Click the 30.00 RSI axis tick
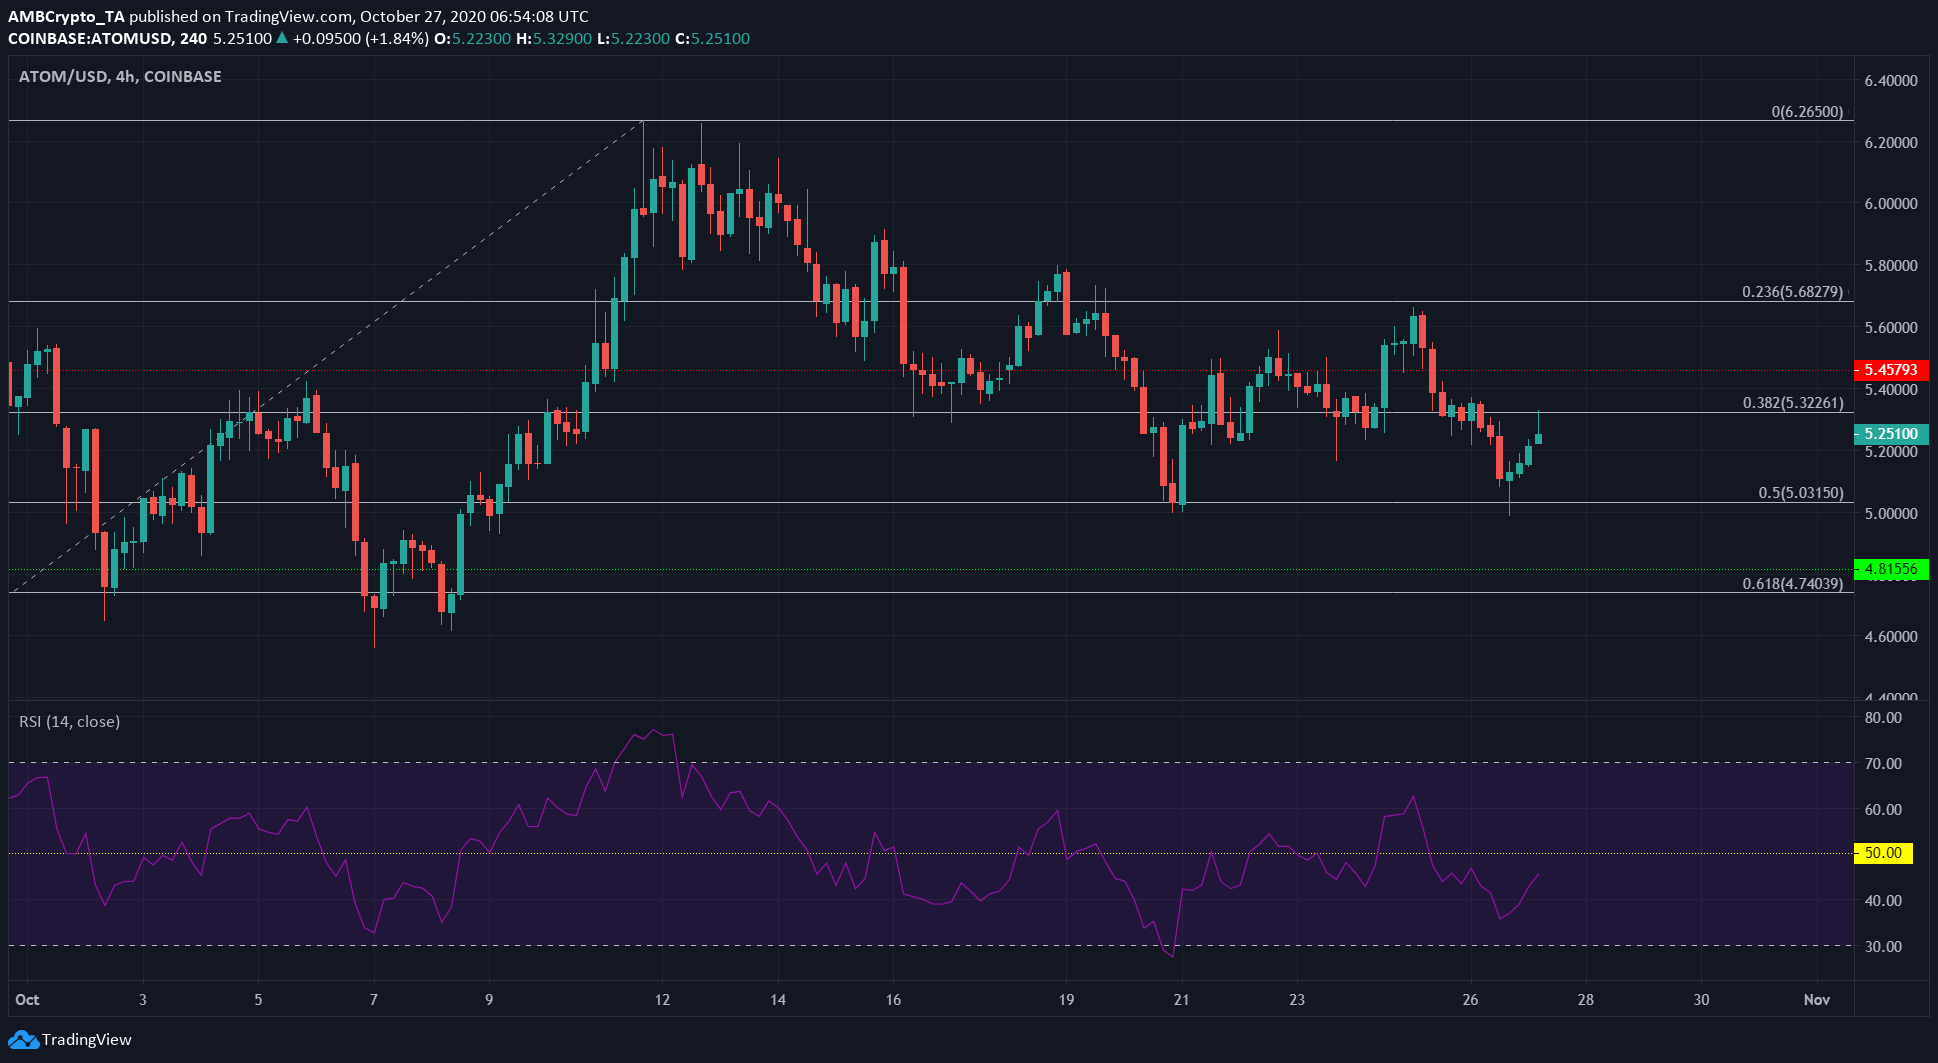 pos(1884,946)
